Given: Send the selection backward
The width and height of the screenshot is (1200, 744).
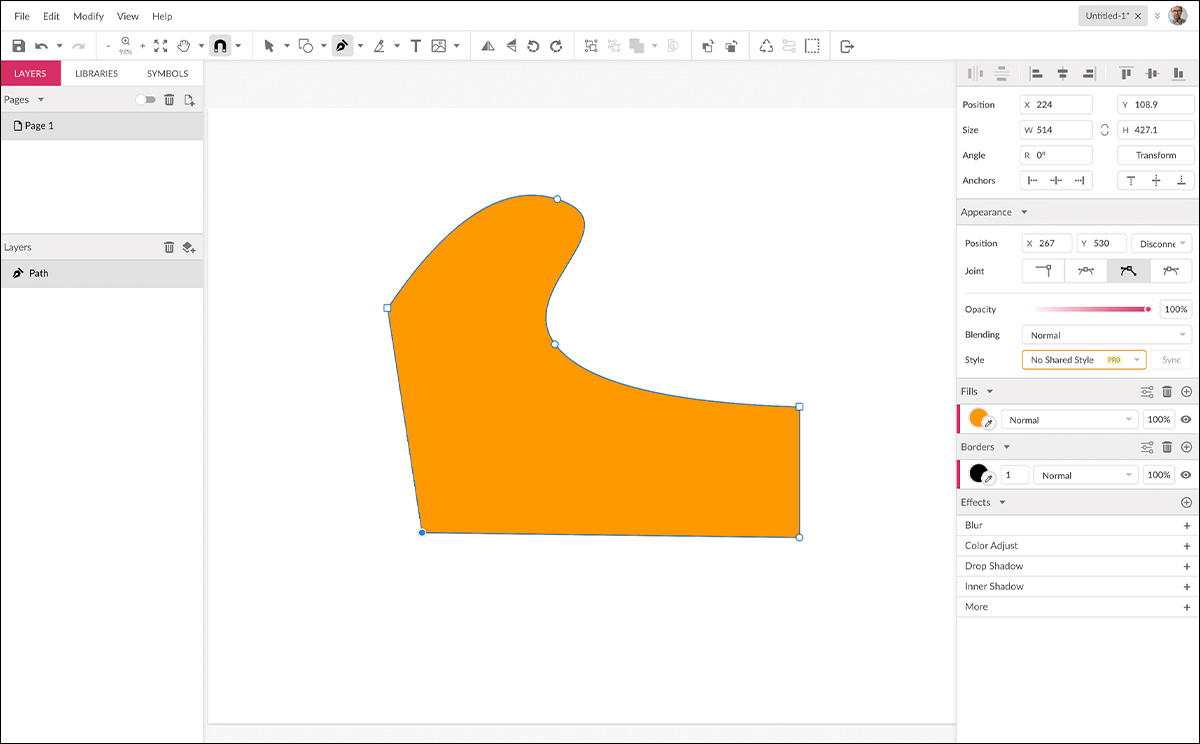Looking at the screenshot, I should [x=731, y=46].
